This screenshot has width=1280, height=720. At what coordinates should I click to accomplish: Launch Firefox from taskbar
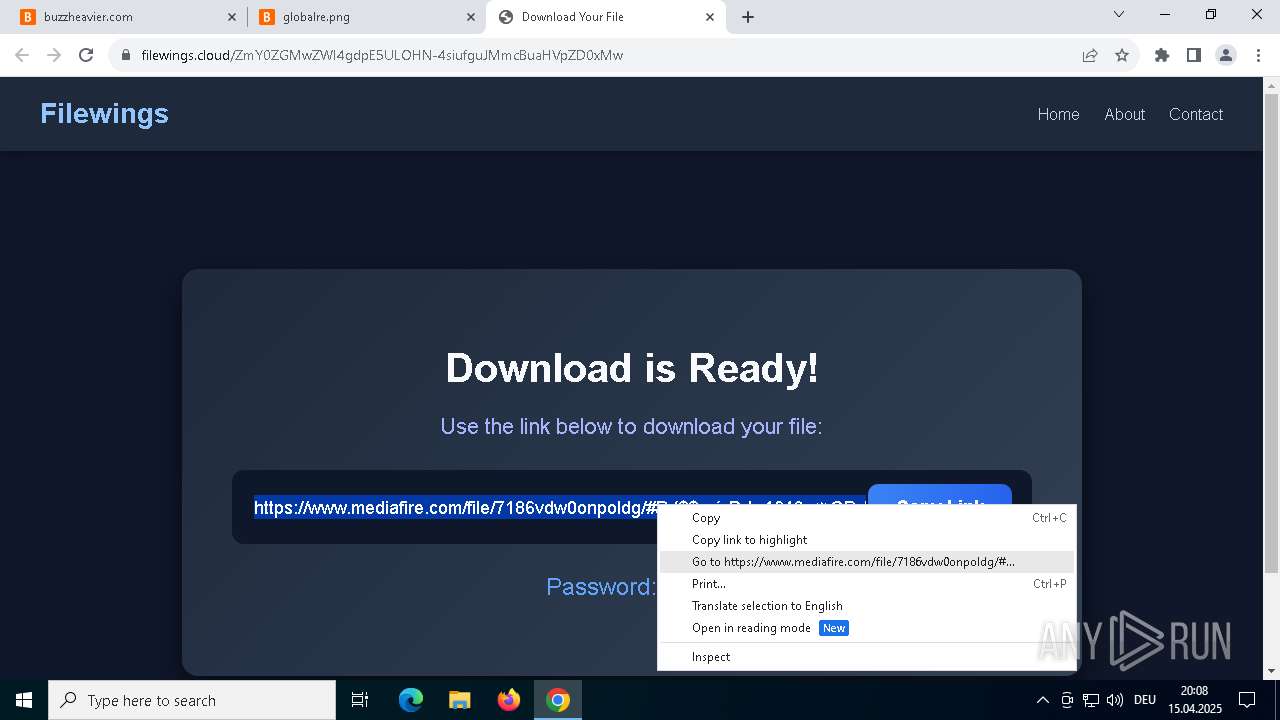[509, 700]
